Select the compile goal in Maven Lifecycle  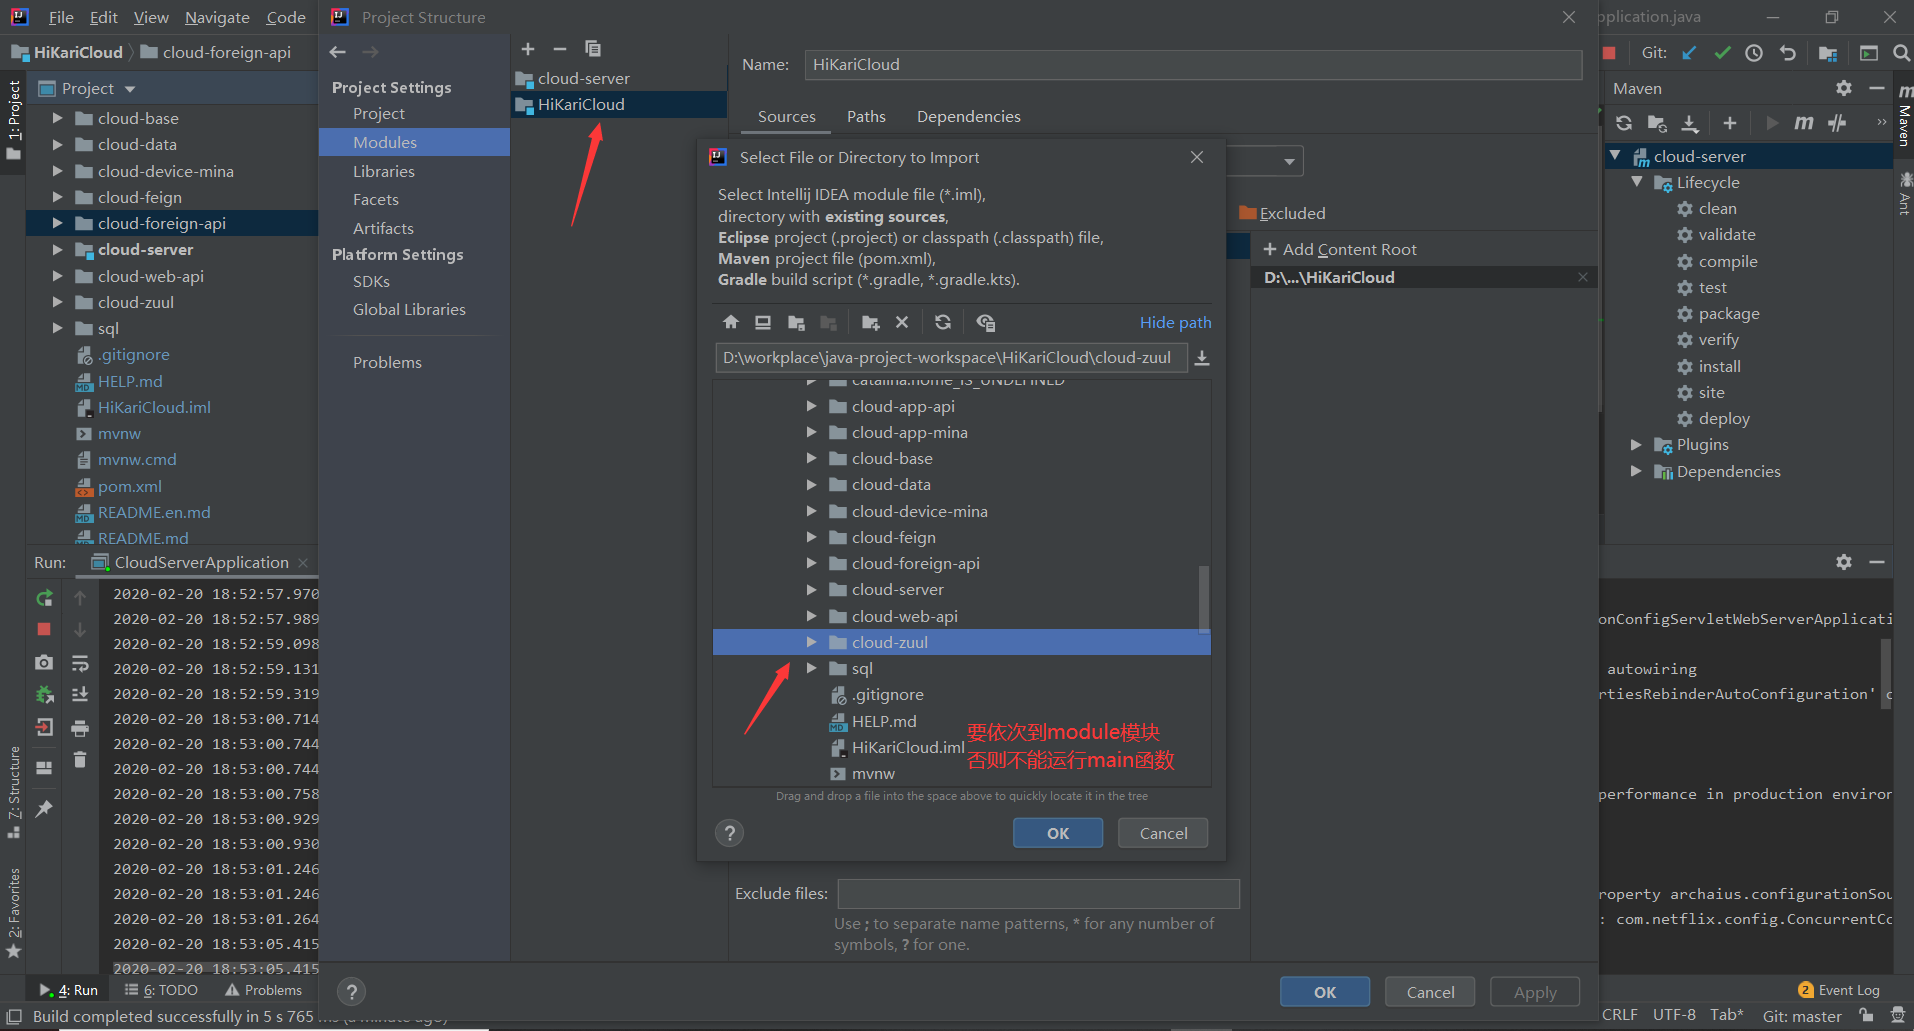point(1727,261)
